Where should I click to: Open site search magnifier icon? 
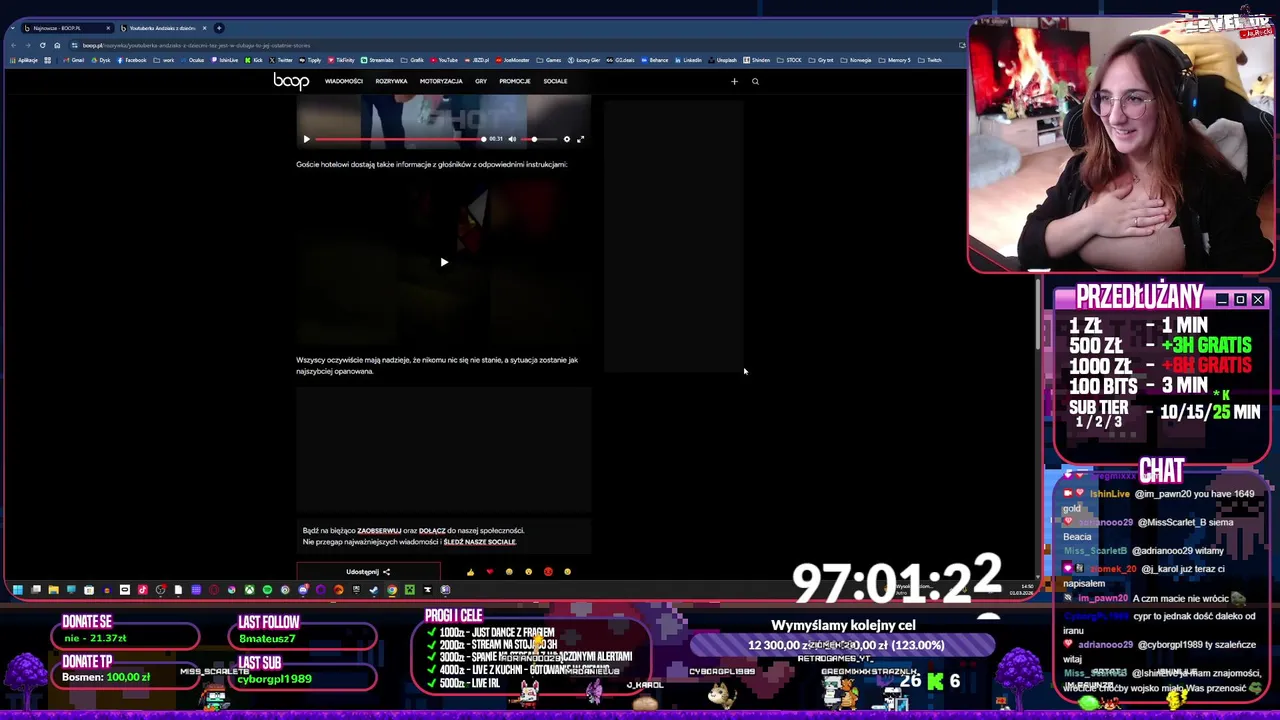[755, 81]
